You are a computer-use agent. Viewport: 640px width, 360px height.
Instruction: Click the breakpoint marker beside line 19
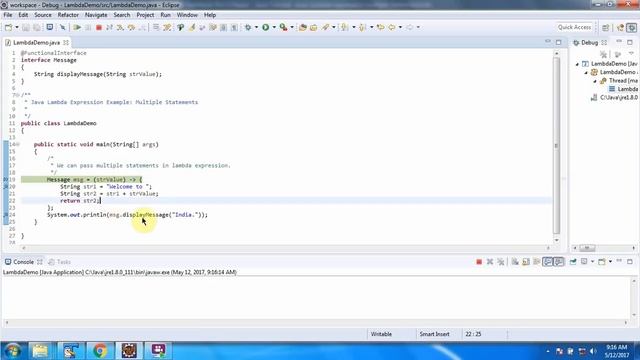(x=6, y=180)
